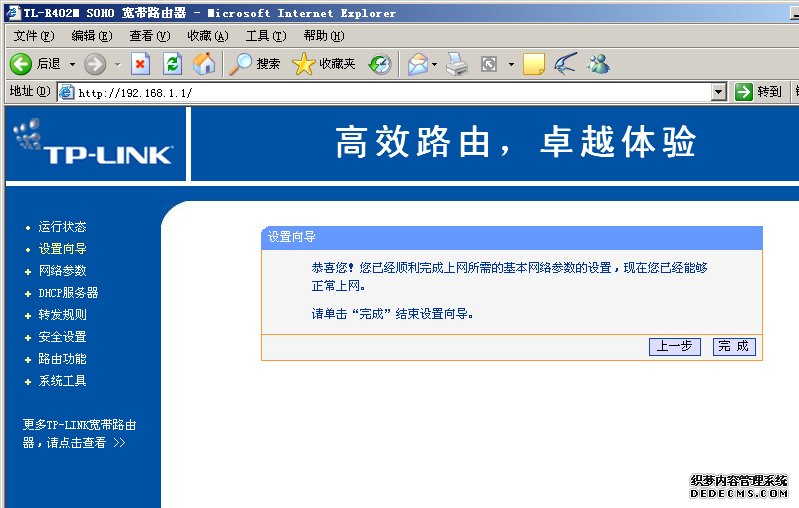Open the Messenger people icon
Screen dimensions: 799x508
[x=598, y=64]
